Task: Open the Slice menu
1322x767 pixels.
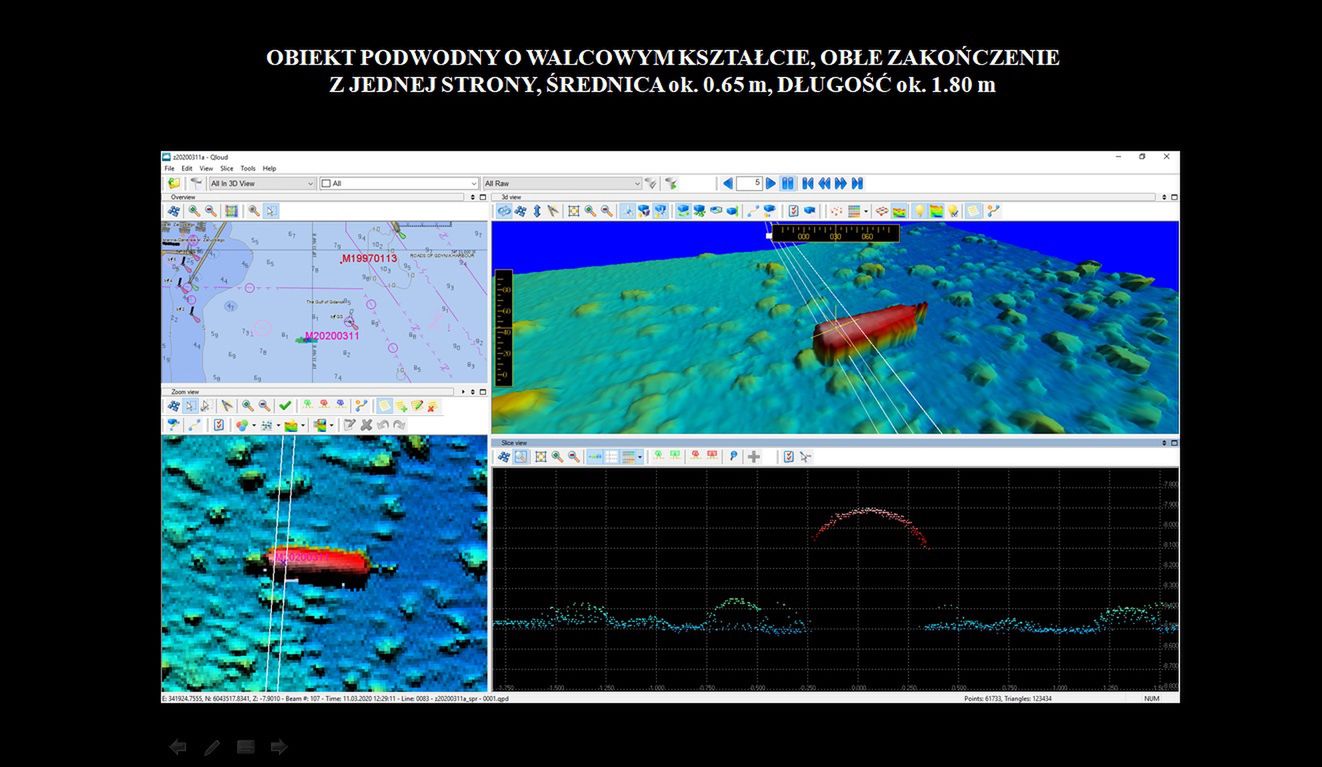Action: (227, 168)
